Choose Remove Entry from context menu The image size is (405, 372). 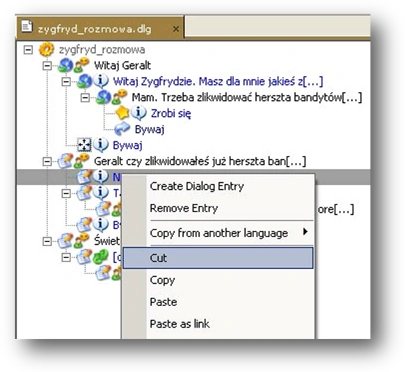click(218, 208)
